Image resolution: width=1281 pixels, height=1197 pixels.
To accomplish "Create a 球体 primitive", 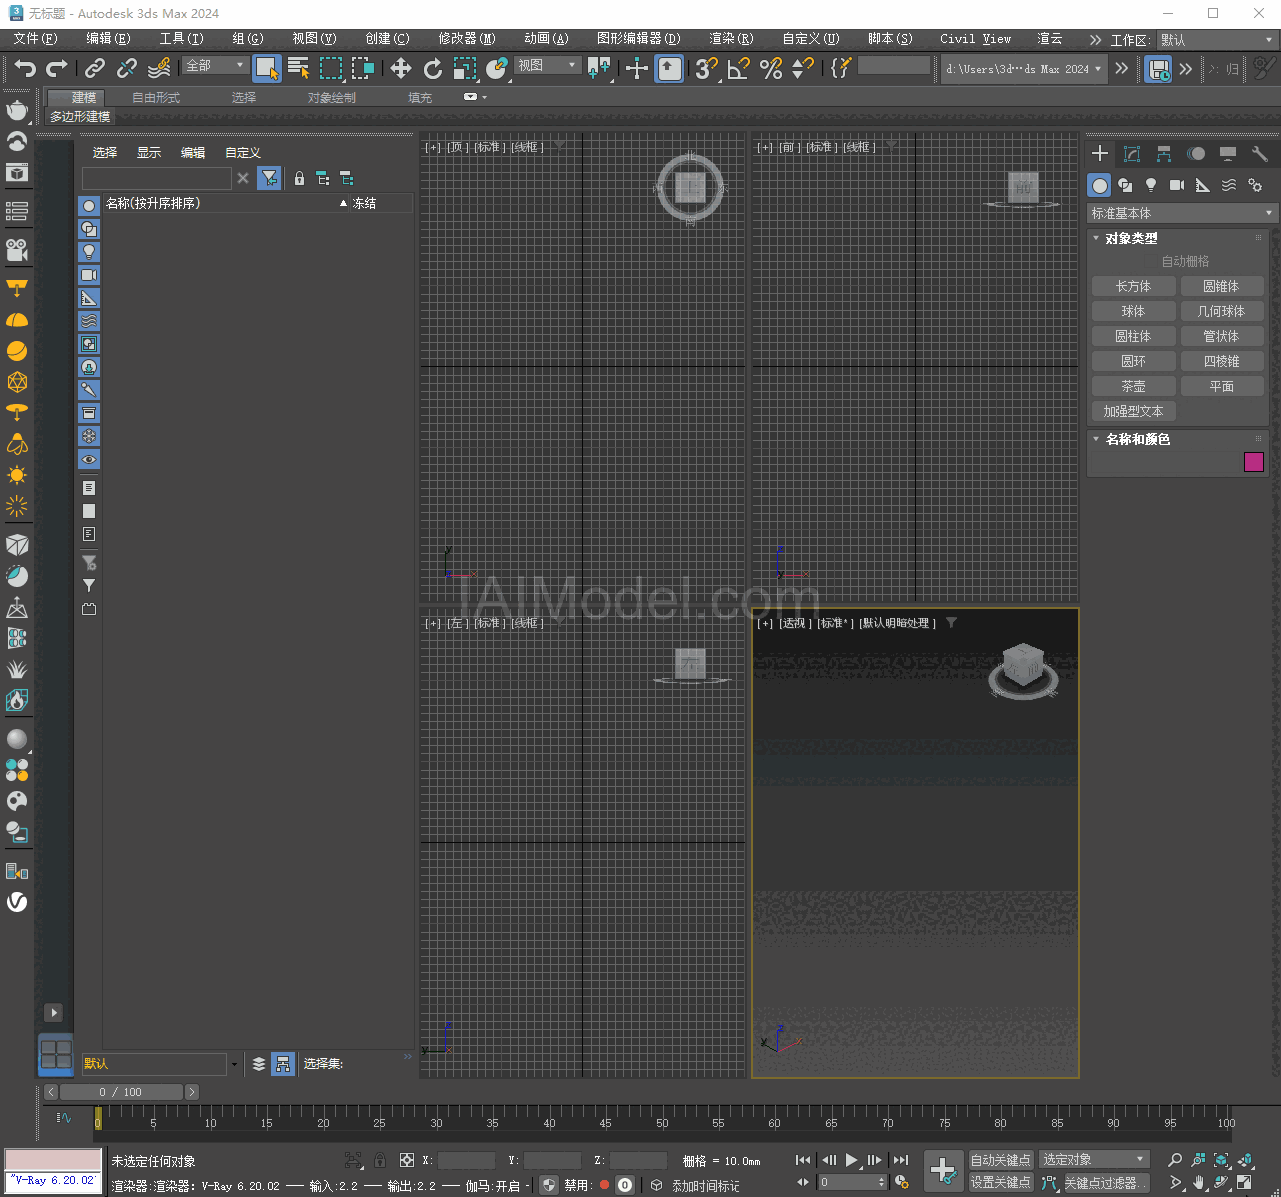I will click(x=1133, y=311).
